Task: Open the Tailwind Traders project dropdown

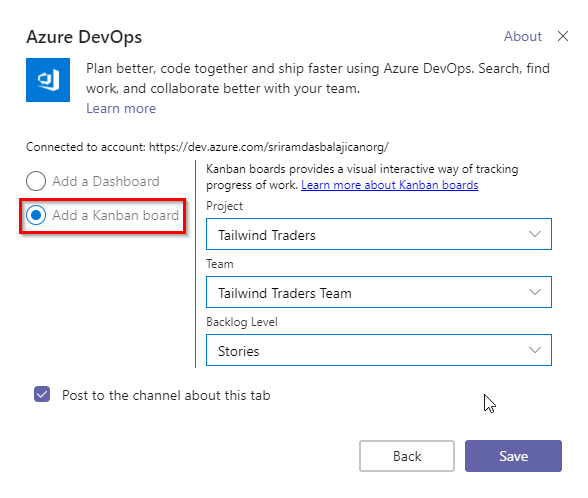Action: [x=379, y=234]
